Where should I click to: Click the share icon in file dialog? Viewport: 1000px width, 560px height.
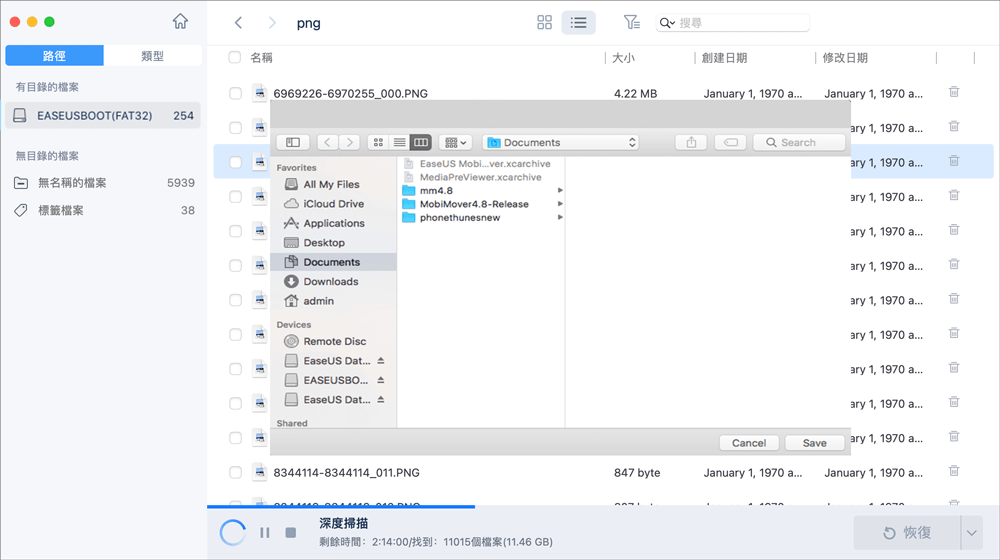click(x=691, y=143)
